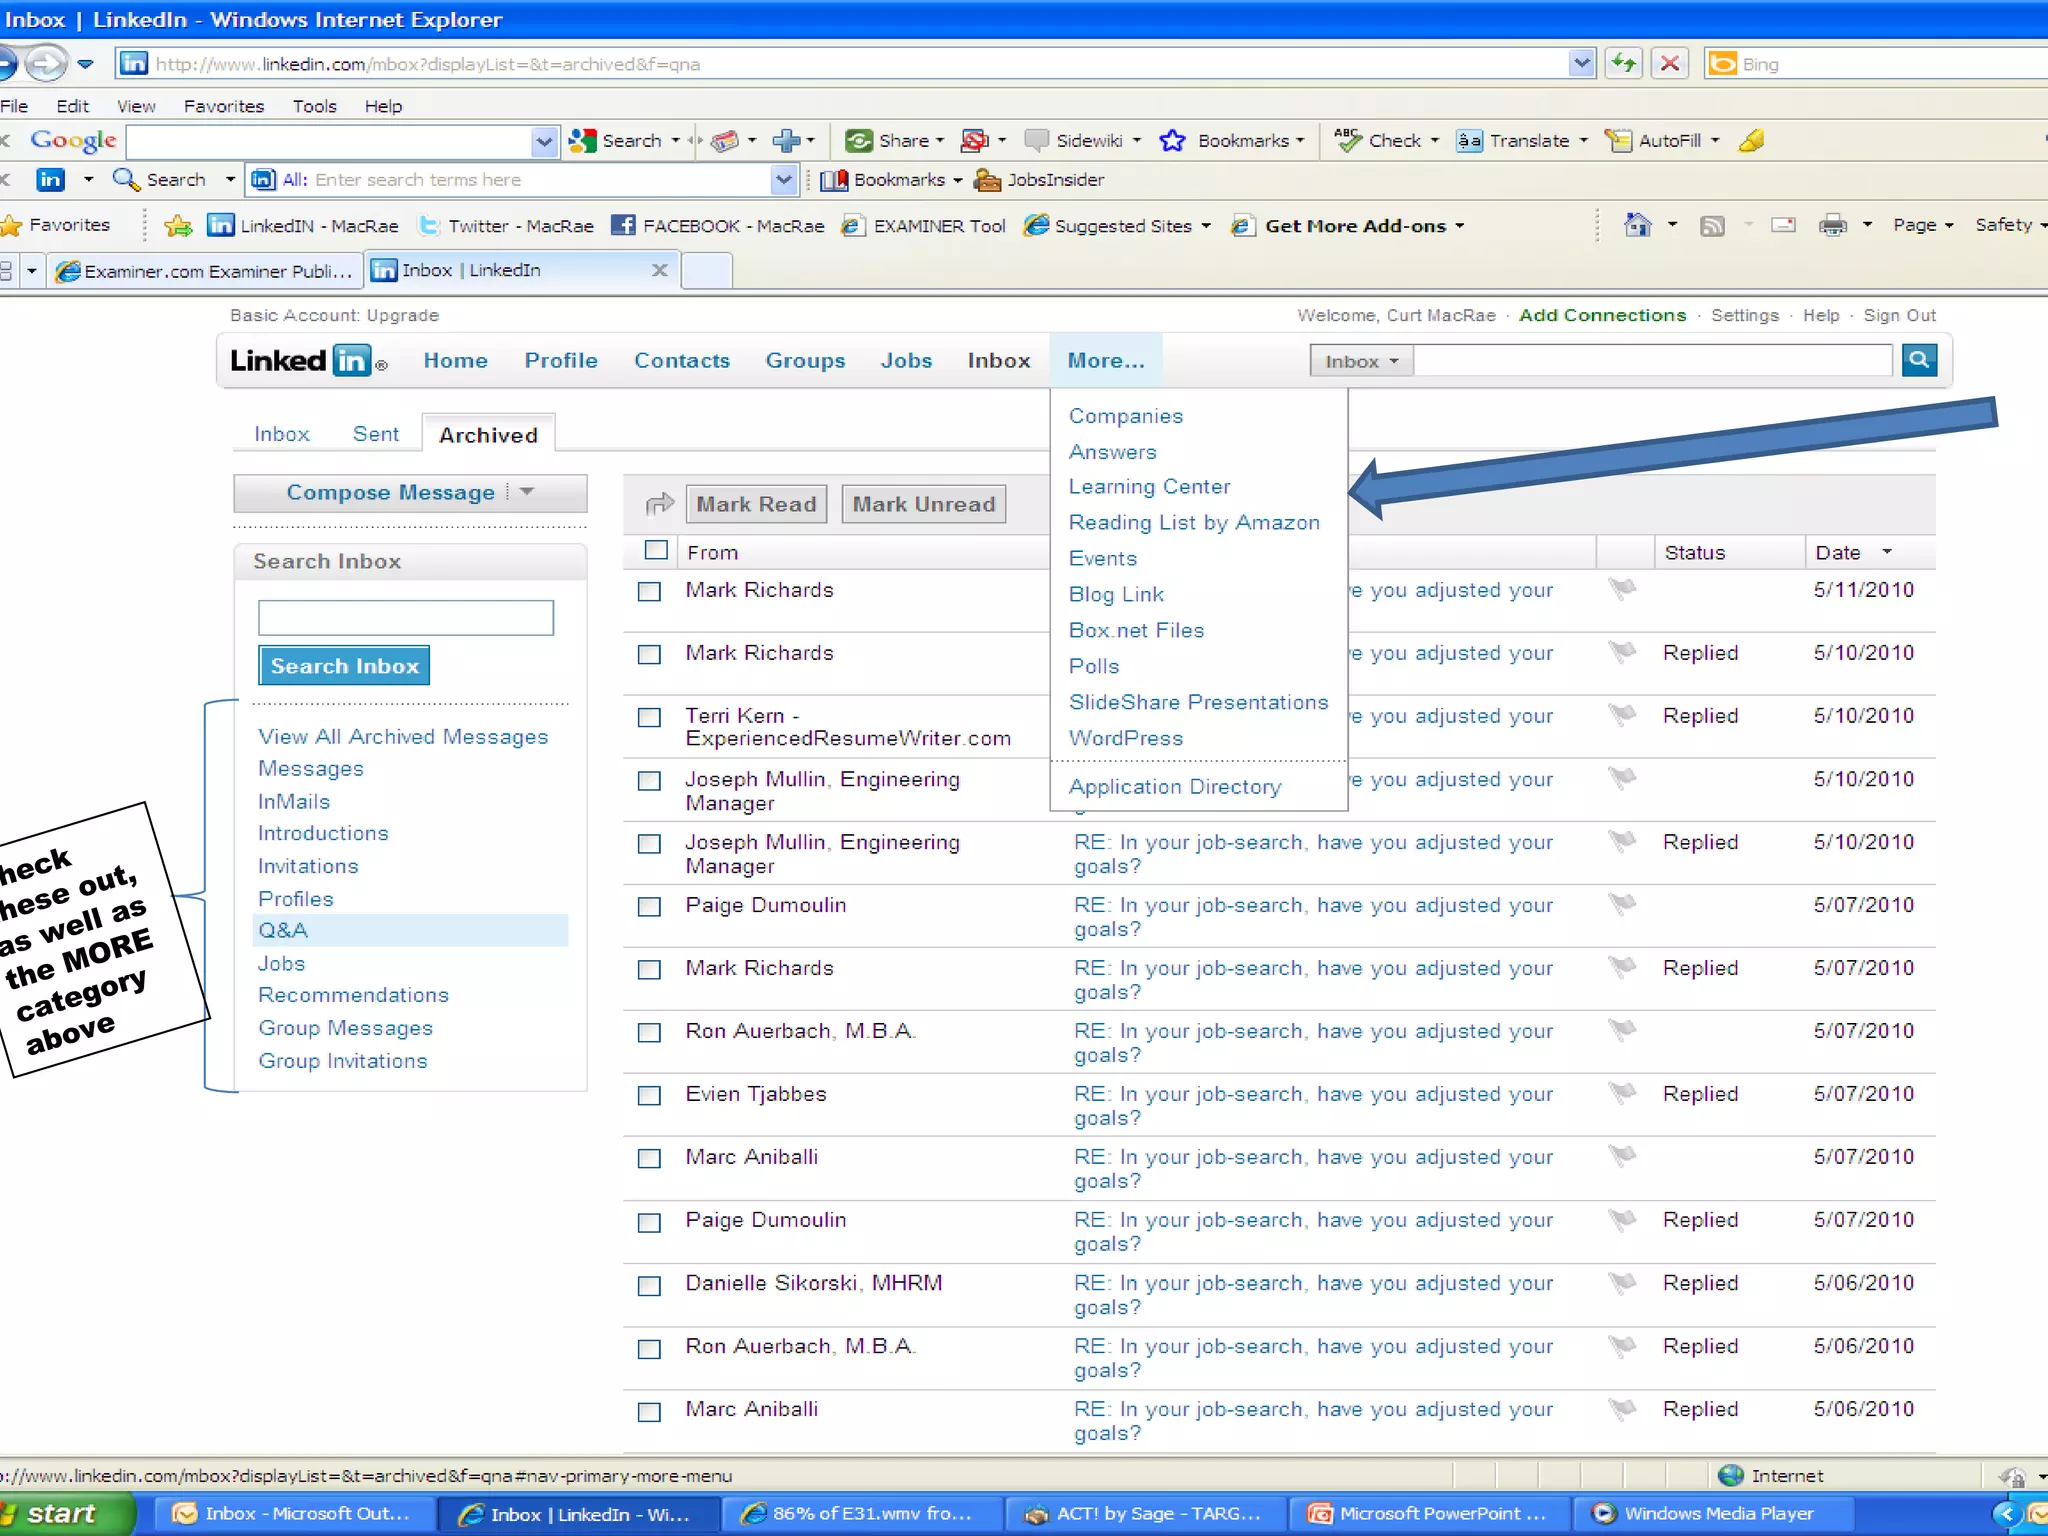Open the LinkedIn toolbar search terms dropdown

[x=783, y=180]
